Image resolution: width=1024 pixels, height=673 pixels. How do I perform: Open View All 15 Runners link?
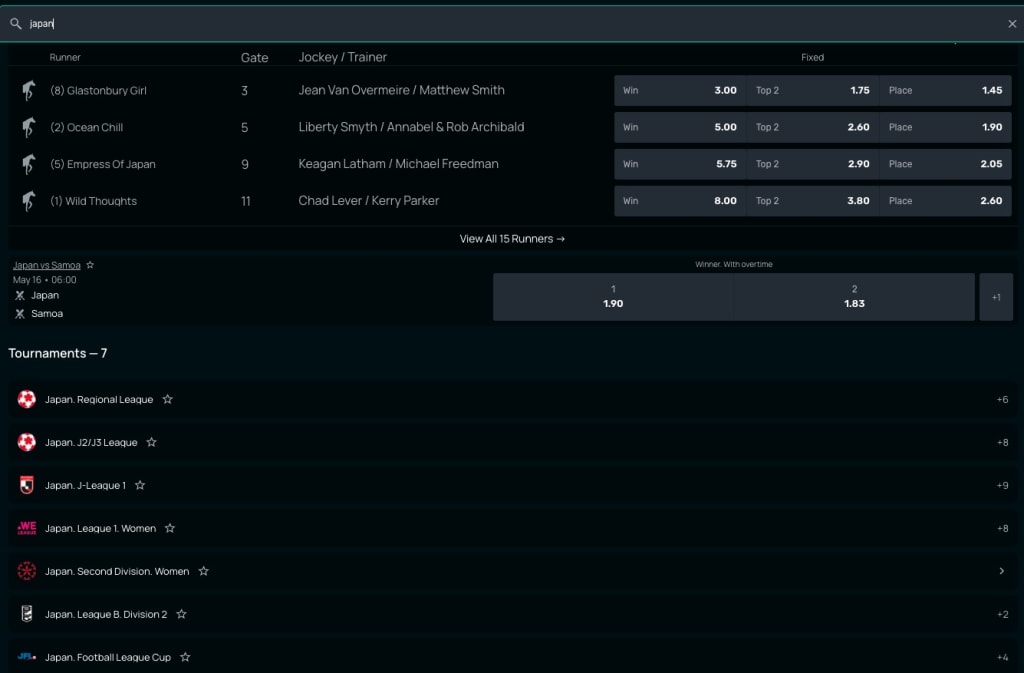click(x=512, y=239)
